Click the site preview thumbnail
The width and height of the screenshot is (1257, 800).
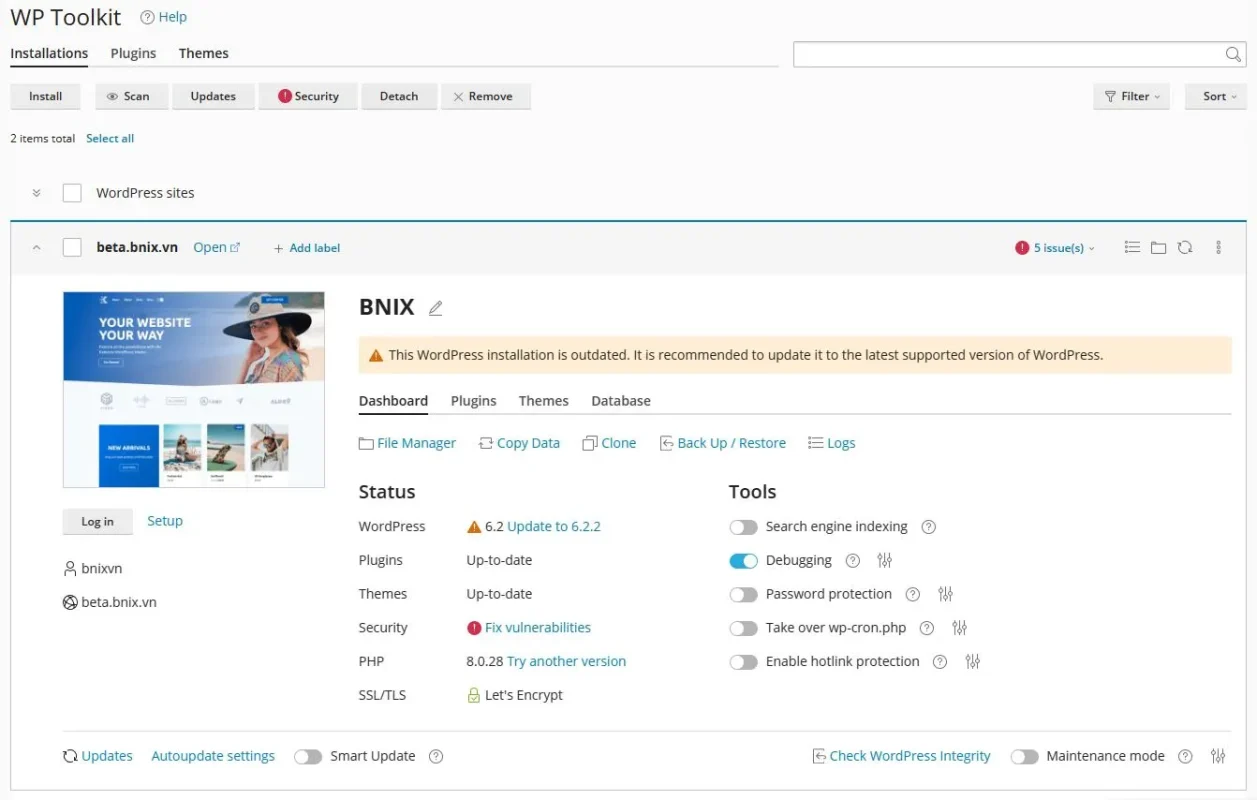[x=193, y=388]
